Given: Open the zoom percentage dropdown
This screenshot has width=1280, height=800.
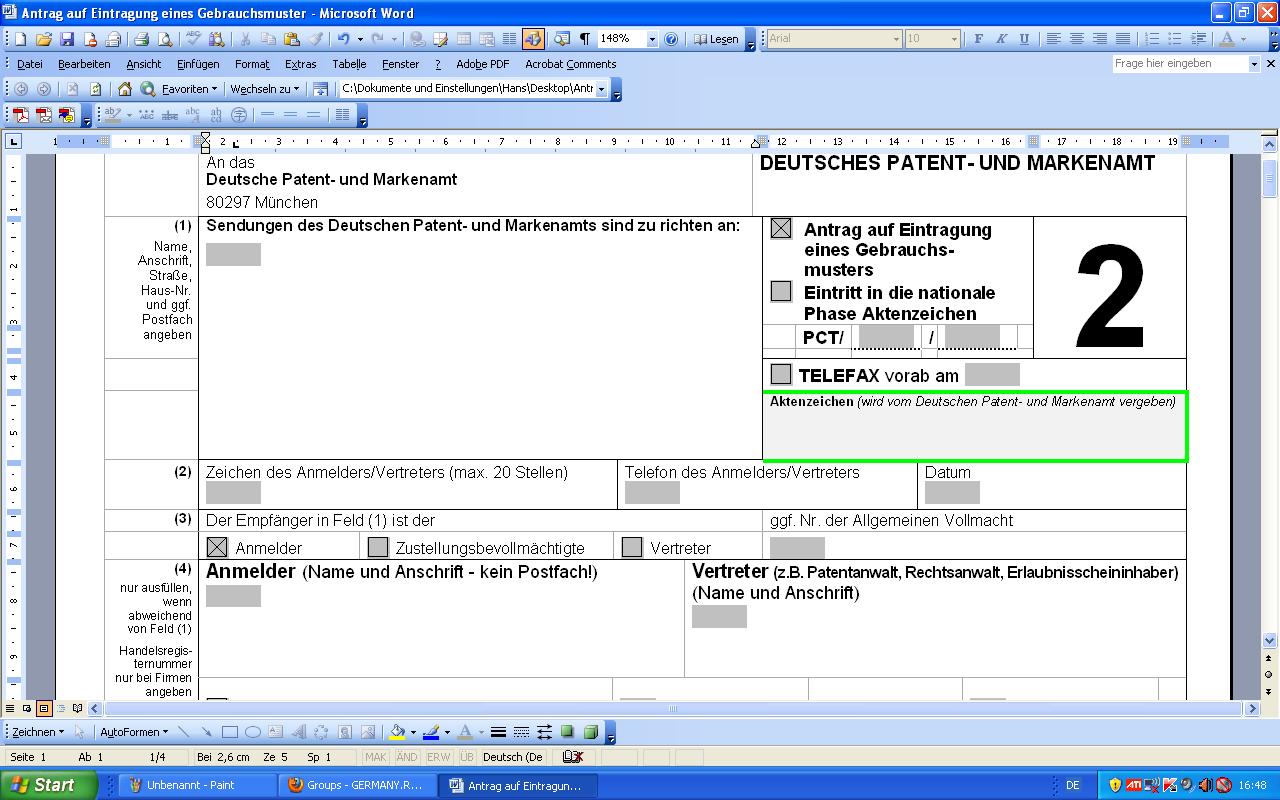Looking at the screenshot, I should [652, 39].
